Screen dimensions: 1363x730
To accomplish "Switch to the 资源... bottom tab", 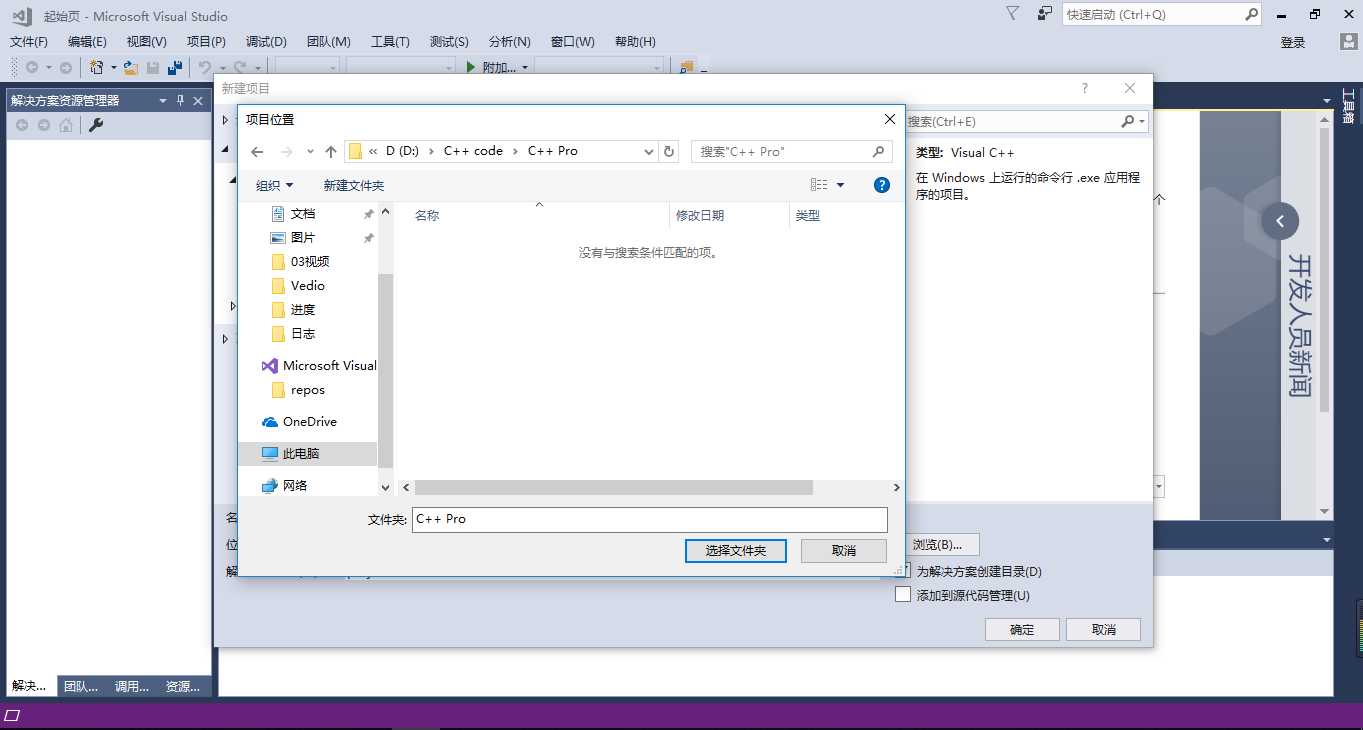I will (x=183, y=686).
